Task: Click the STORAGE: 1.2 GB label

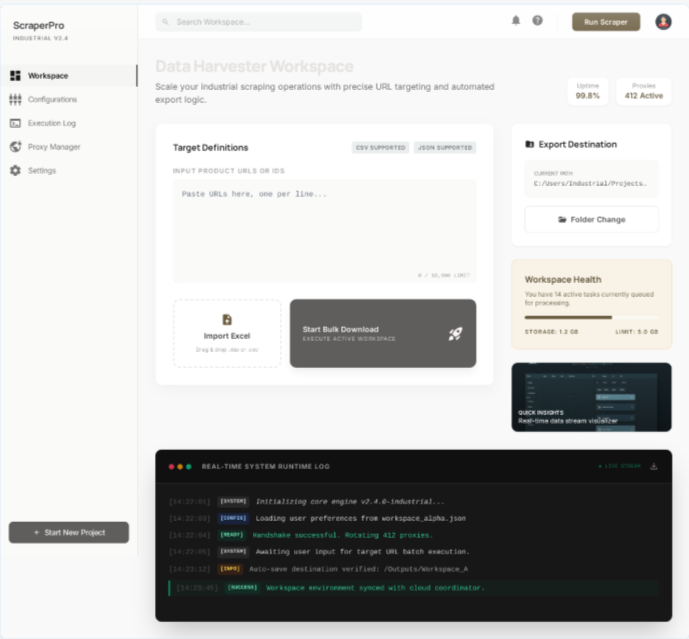Action: point(551,332)
